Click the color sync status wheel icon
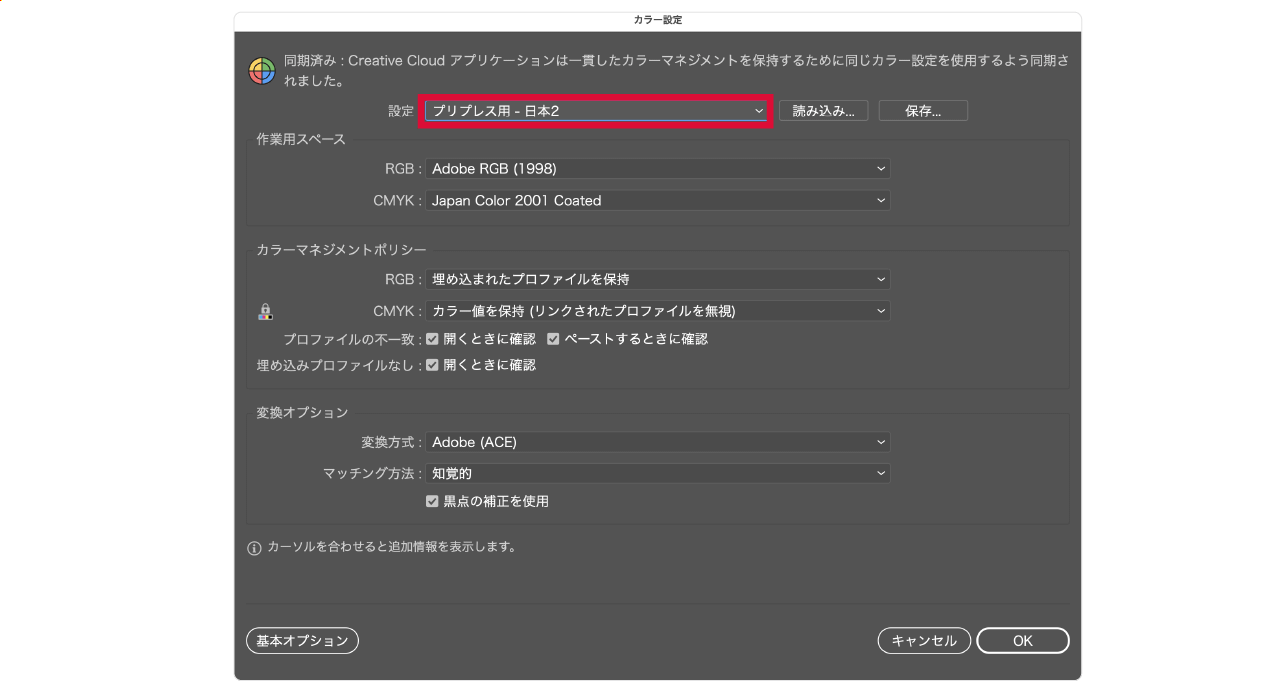This screenshot has height=700, width=1280. [x=262, y=70]
